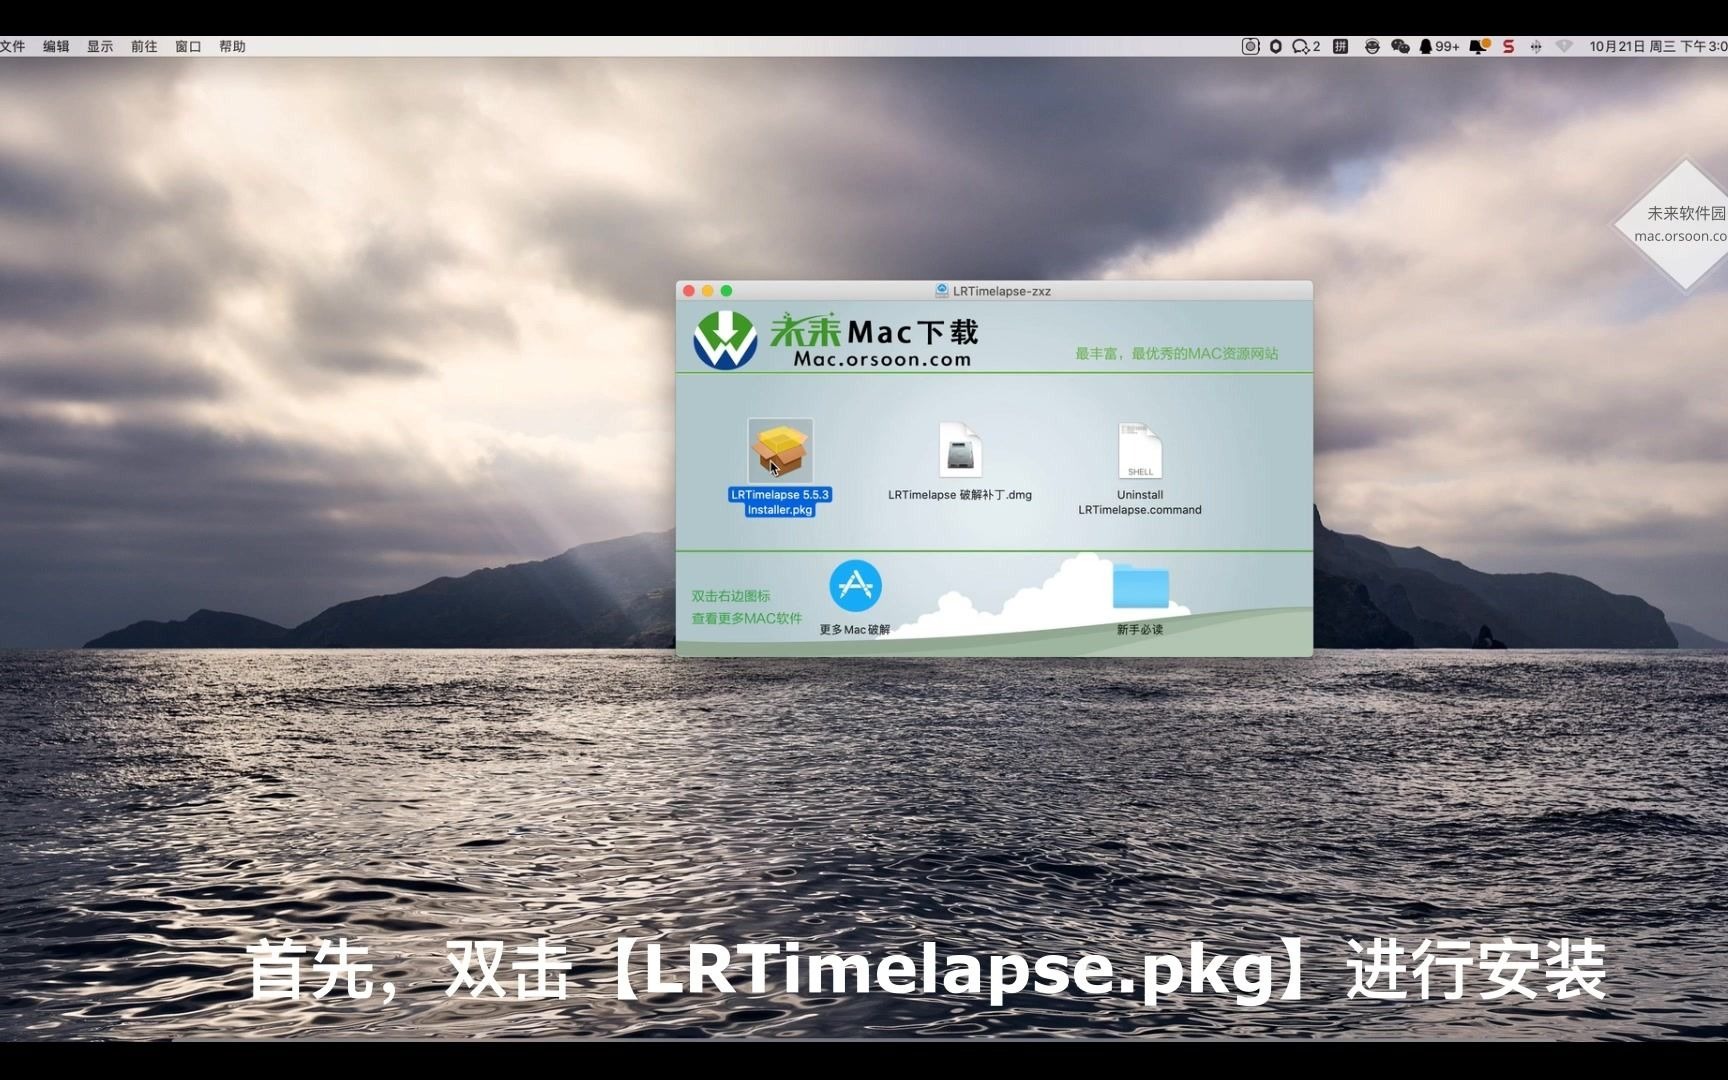This screenshot has height=1080, width=1728.
Task: Click the round face icon in menu bar
Action: pos(1372,46)
